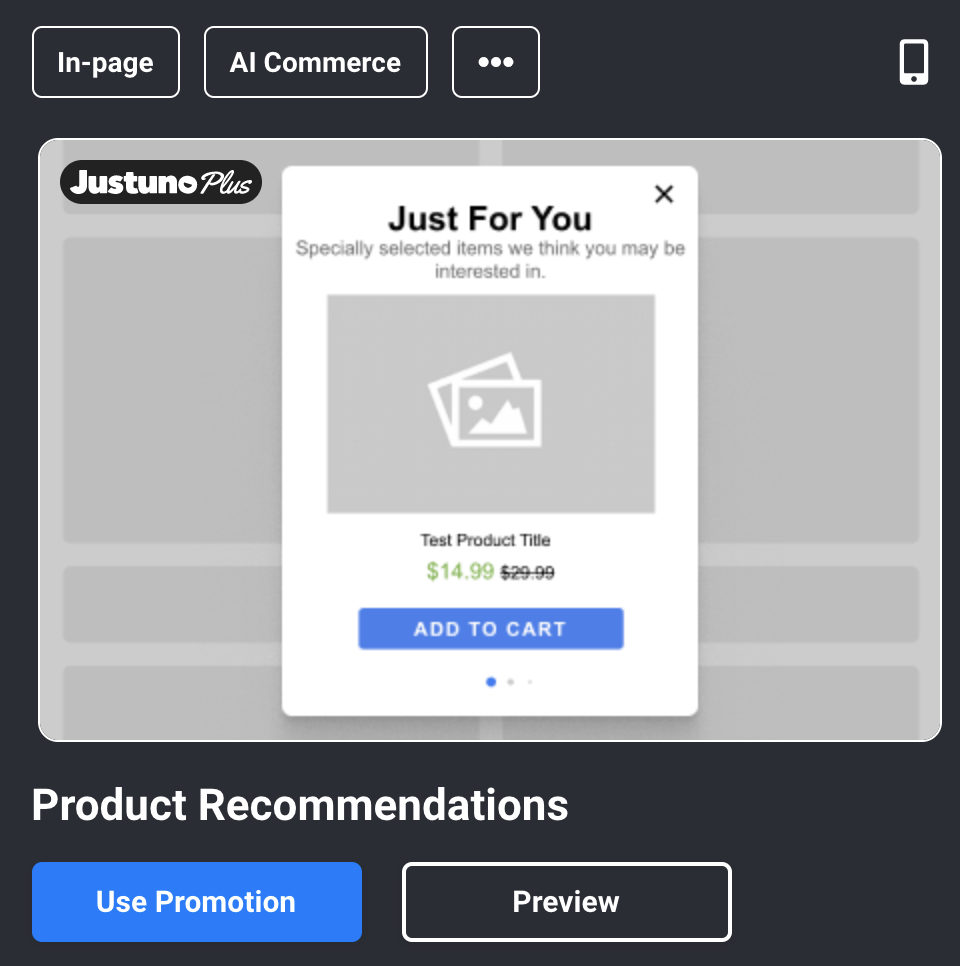The height and width of the screenshot is (966, 960).
Task: Click the ADD TO CART button
Action: tap(490, 628)
